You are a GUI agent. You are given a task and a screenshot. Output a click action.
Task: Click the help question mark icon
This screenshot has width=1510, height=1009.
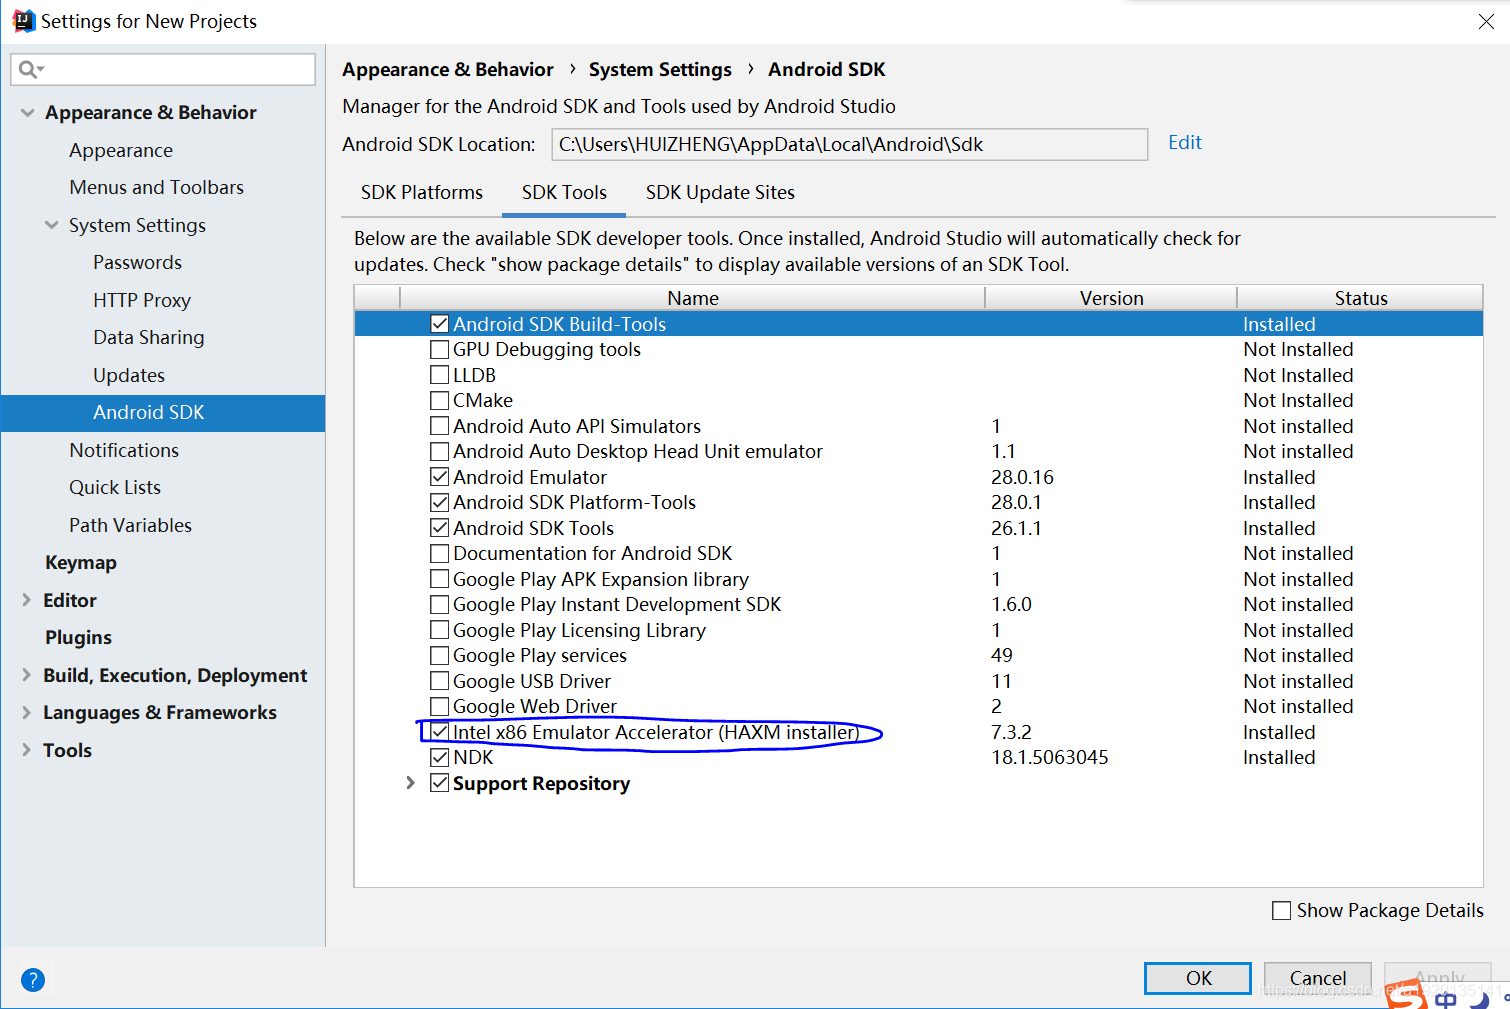click(x=33, y=980)
